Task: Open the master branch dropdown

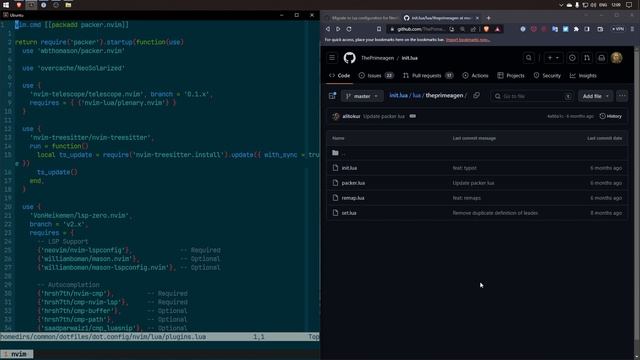Action: 362,96
